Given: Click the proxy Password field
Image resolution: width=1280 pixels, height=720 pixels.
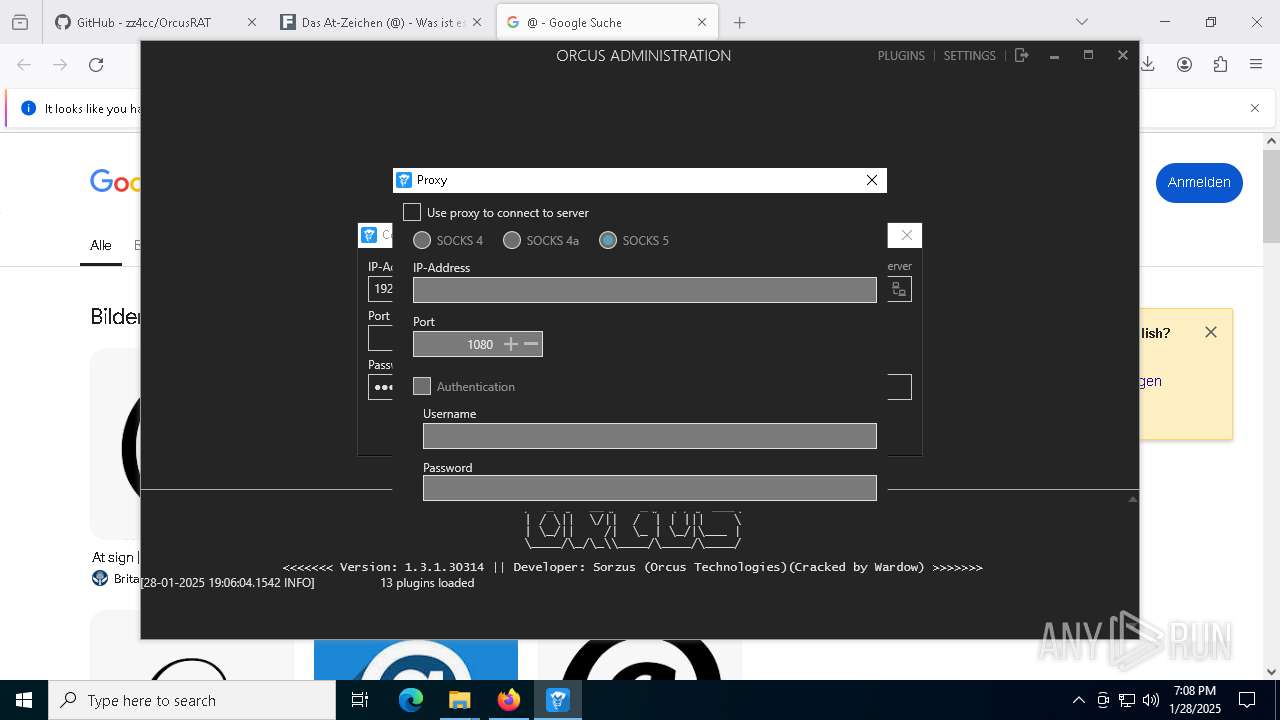Looking at the screenshot, I should click(650, 488).
